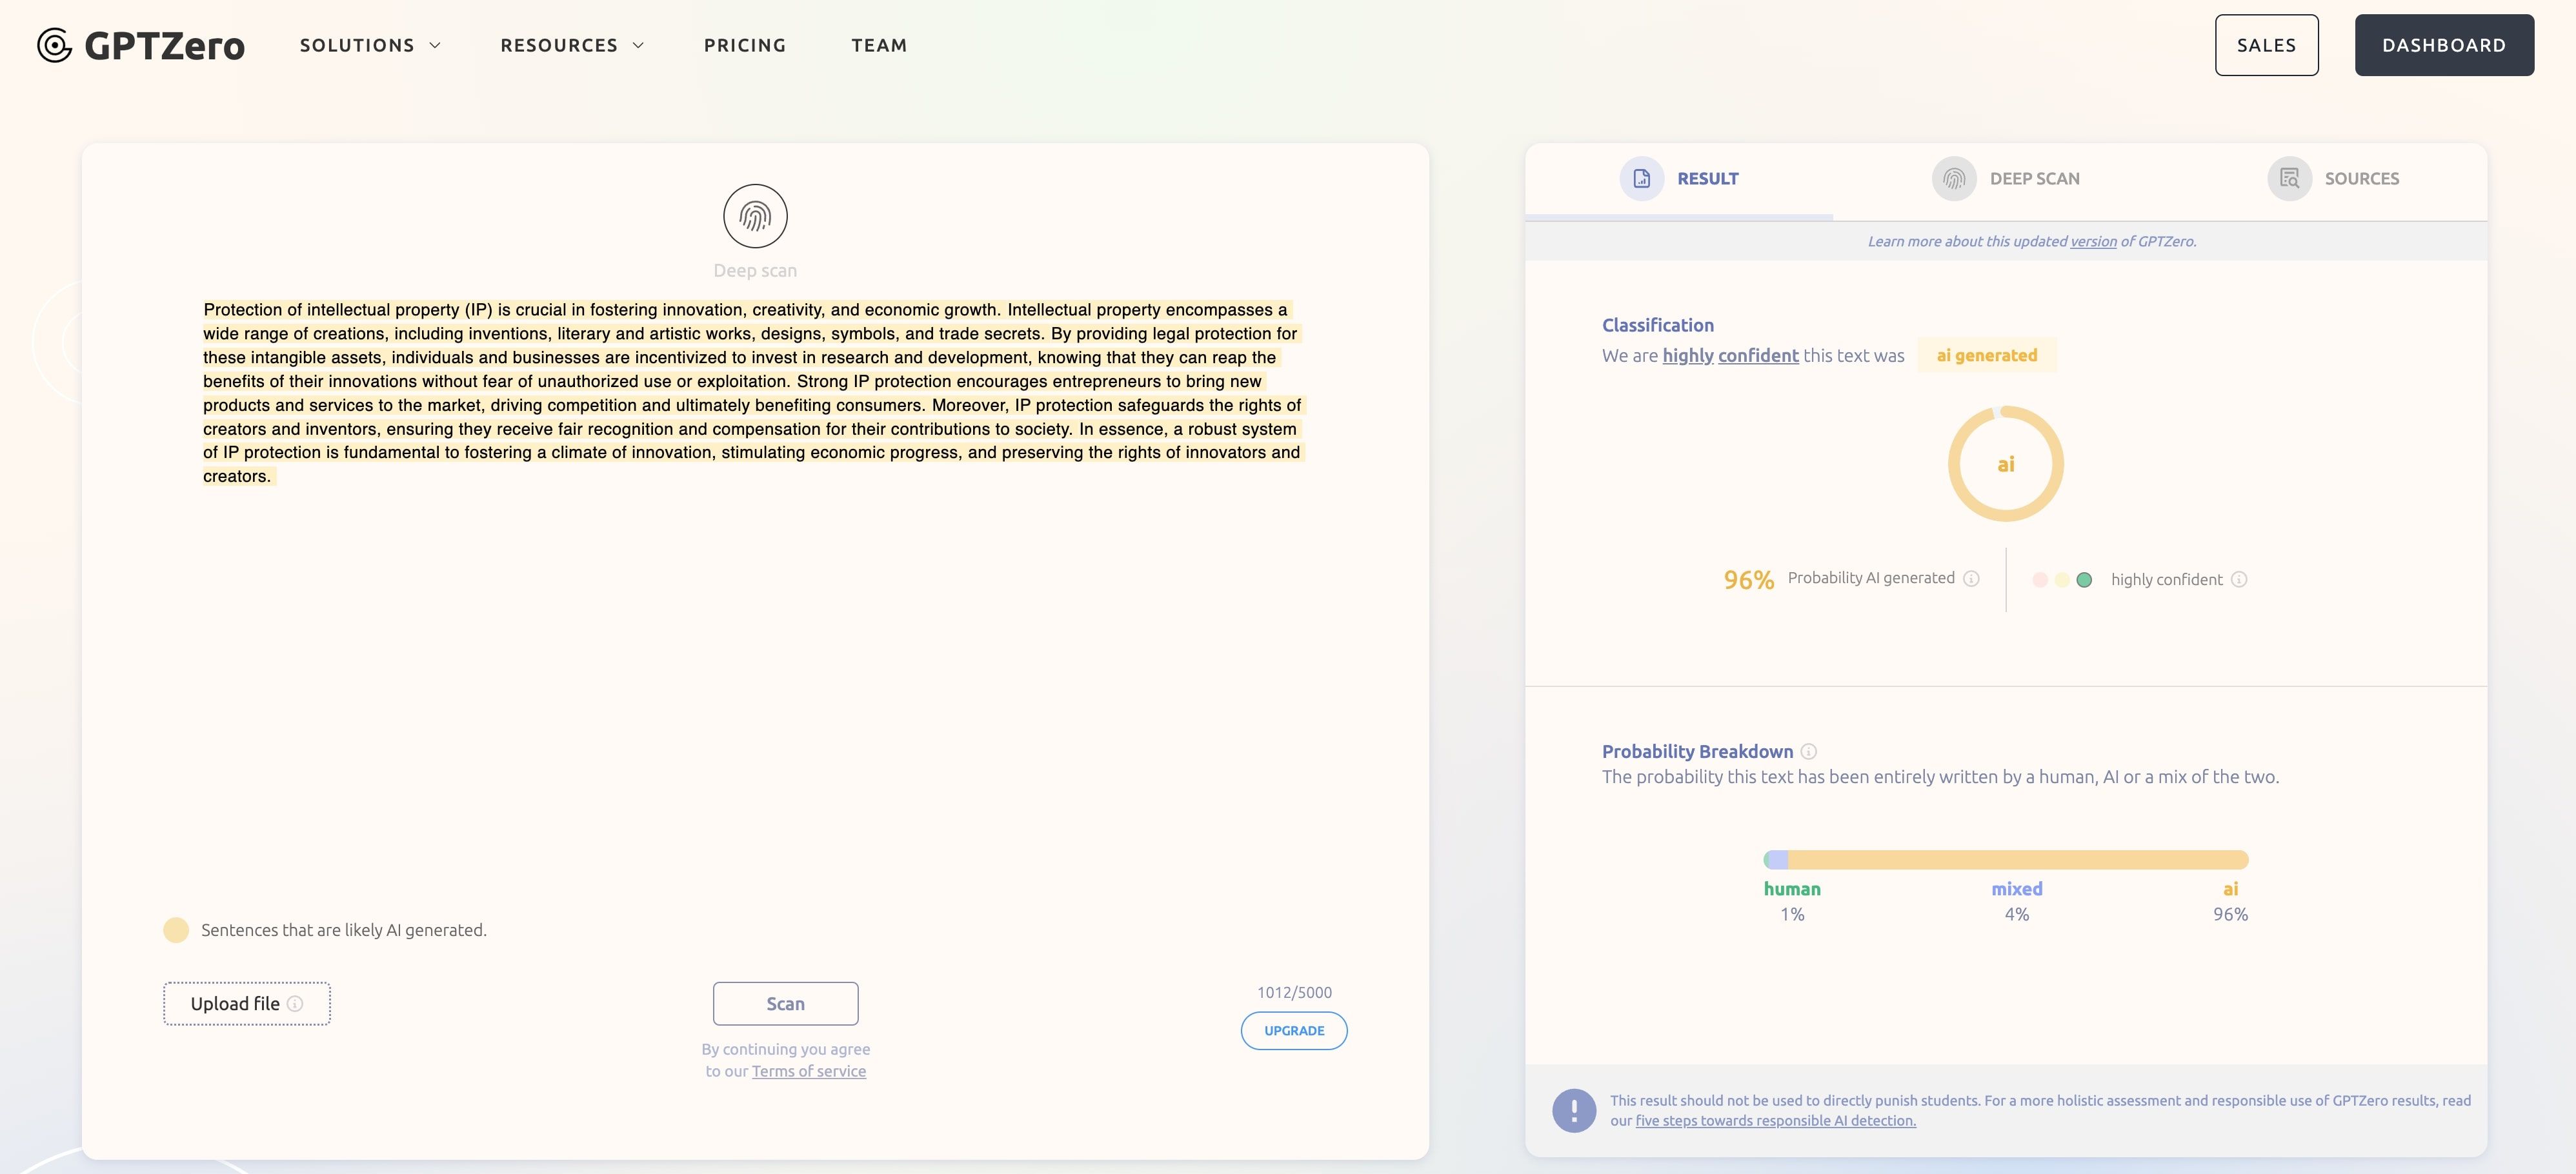Click the Result tab document icon
Image resolution: width=2576 pixels, height=1174 pixels.
tap(1641, 179)
